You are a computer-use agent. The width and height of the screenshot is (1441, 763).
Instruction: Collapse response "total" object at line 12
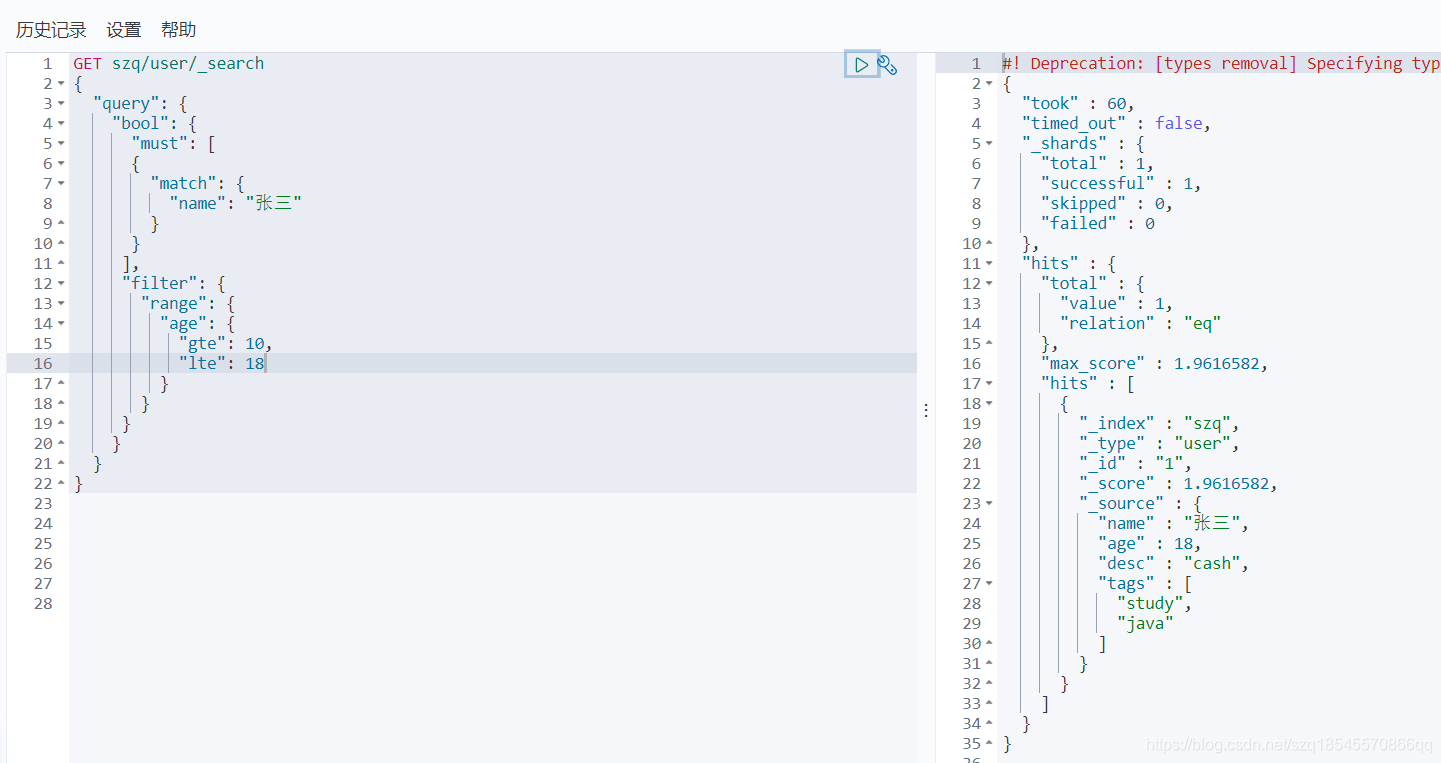point(990,284)
